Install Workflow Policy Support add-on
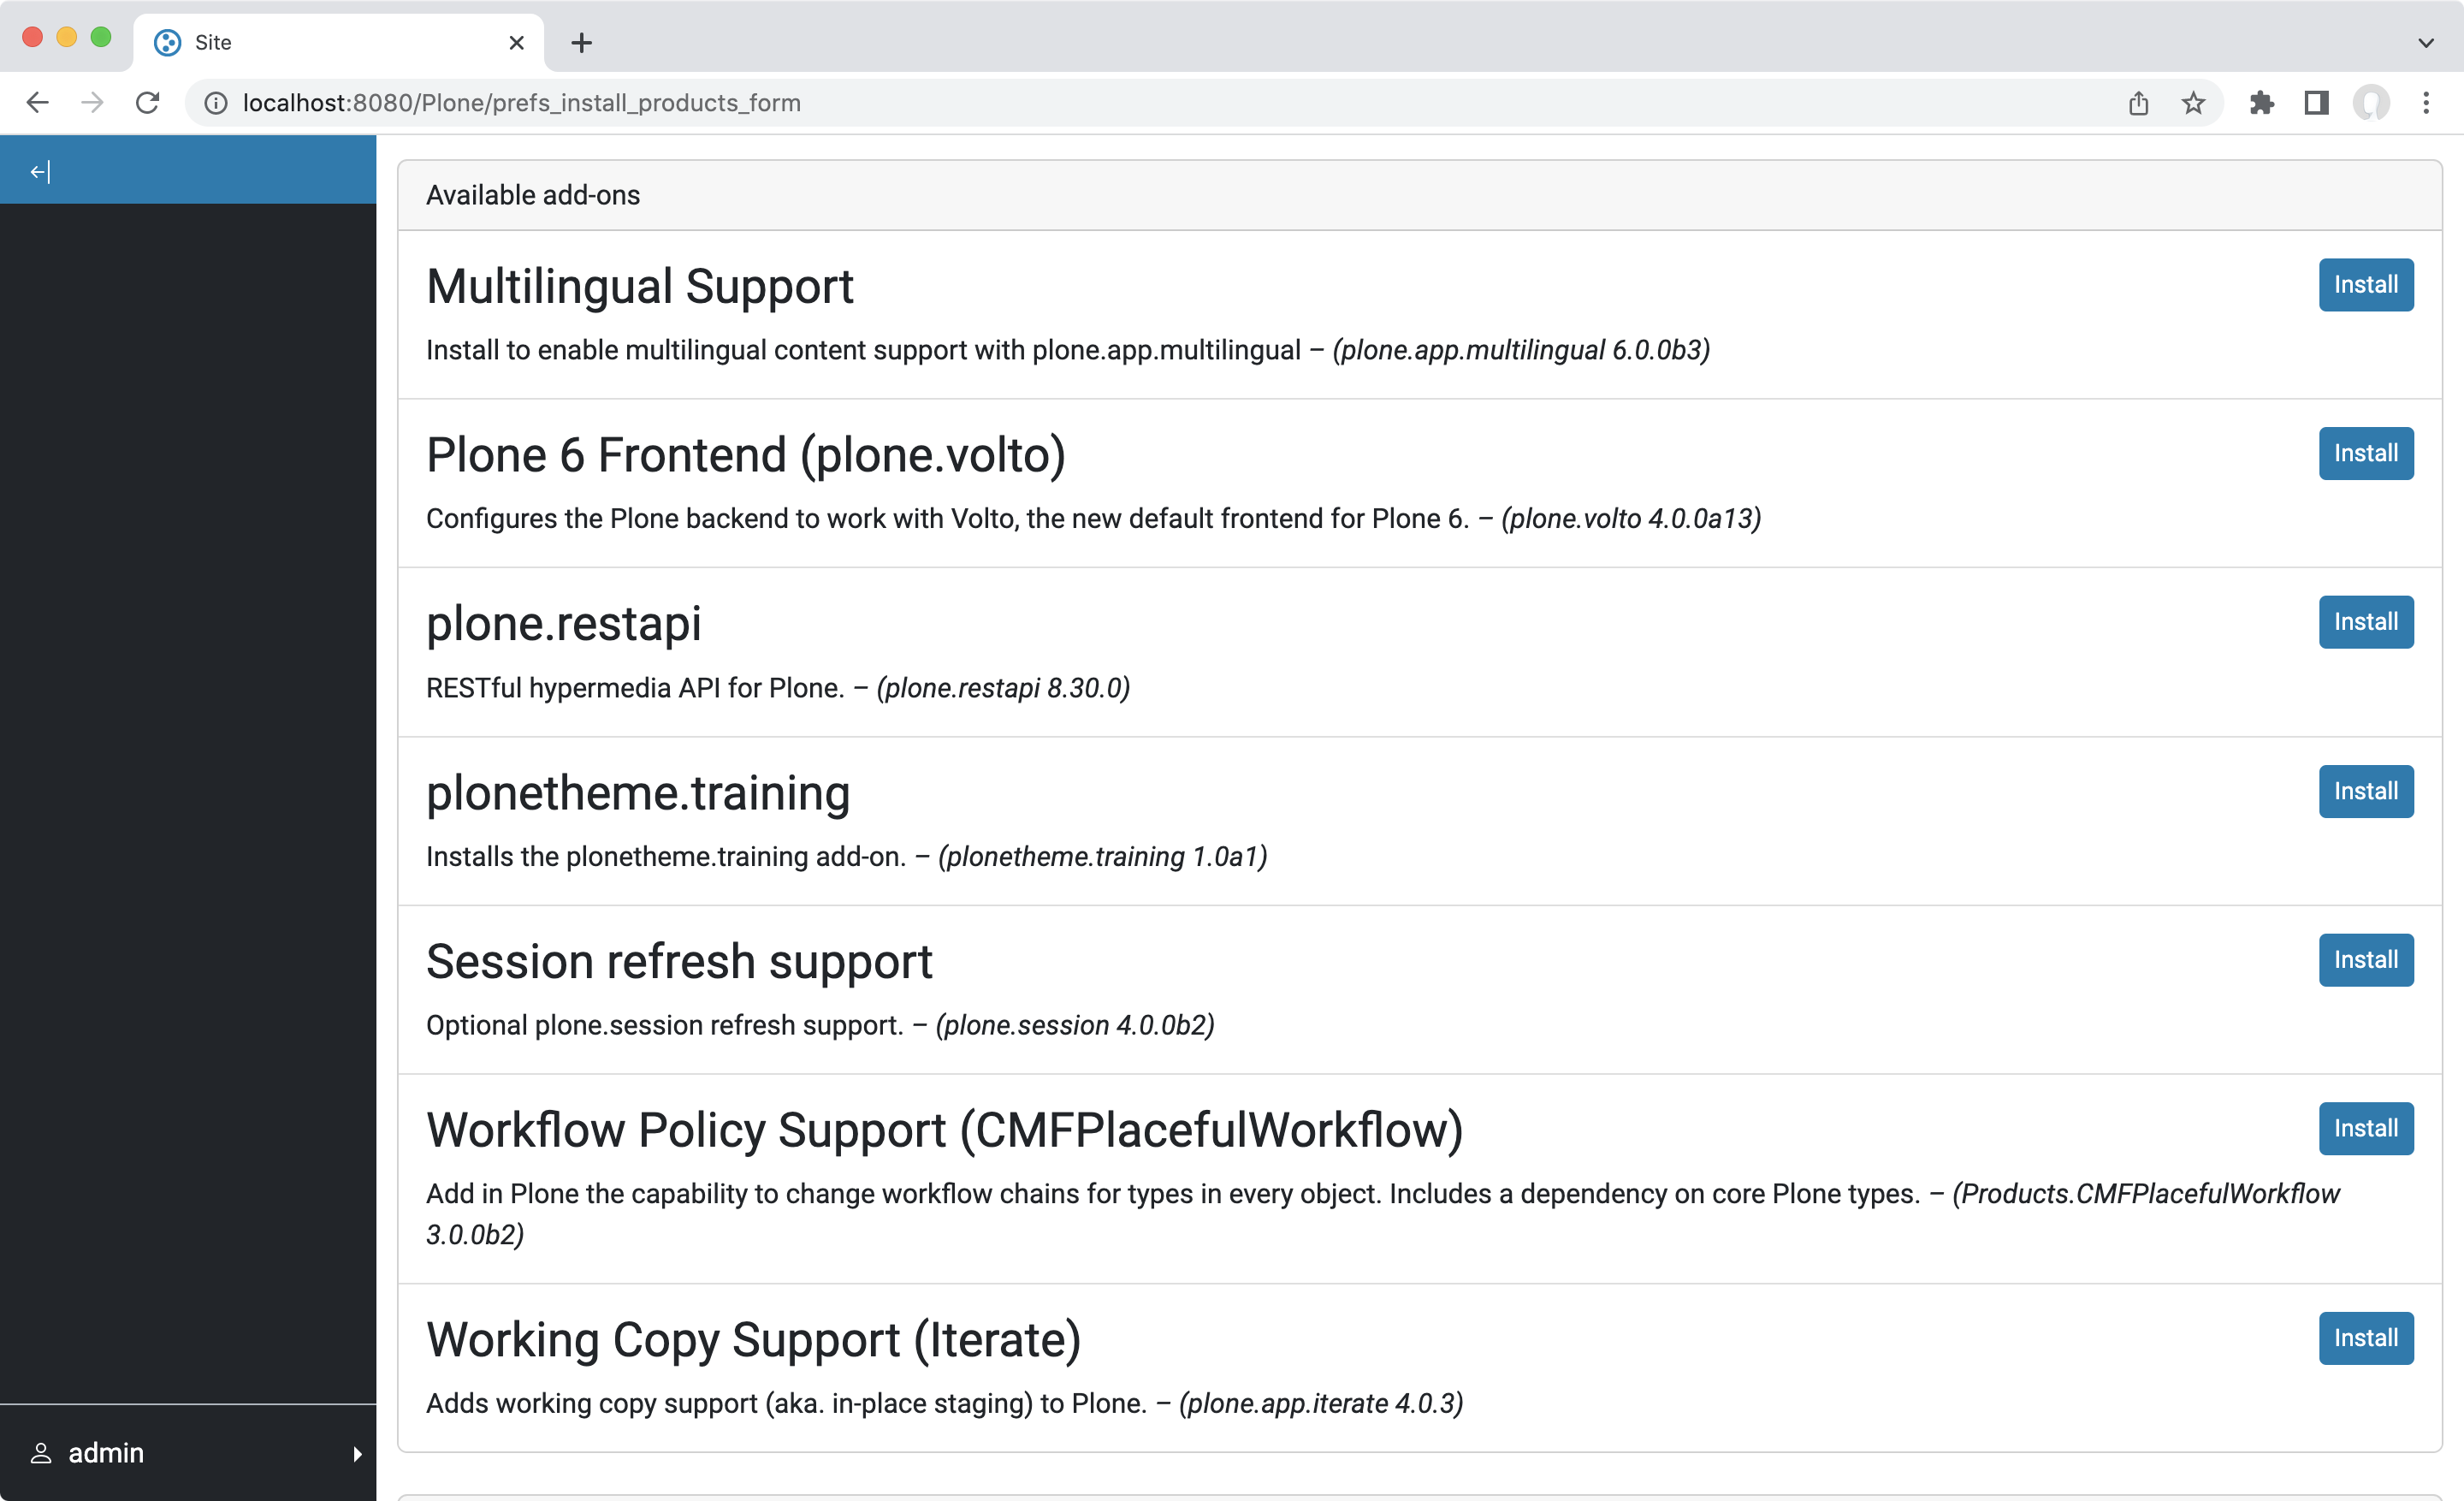 2366,1128
